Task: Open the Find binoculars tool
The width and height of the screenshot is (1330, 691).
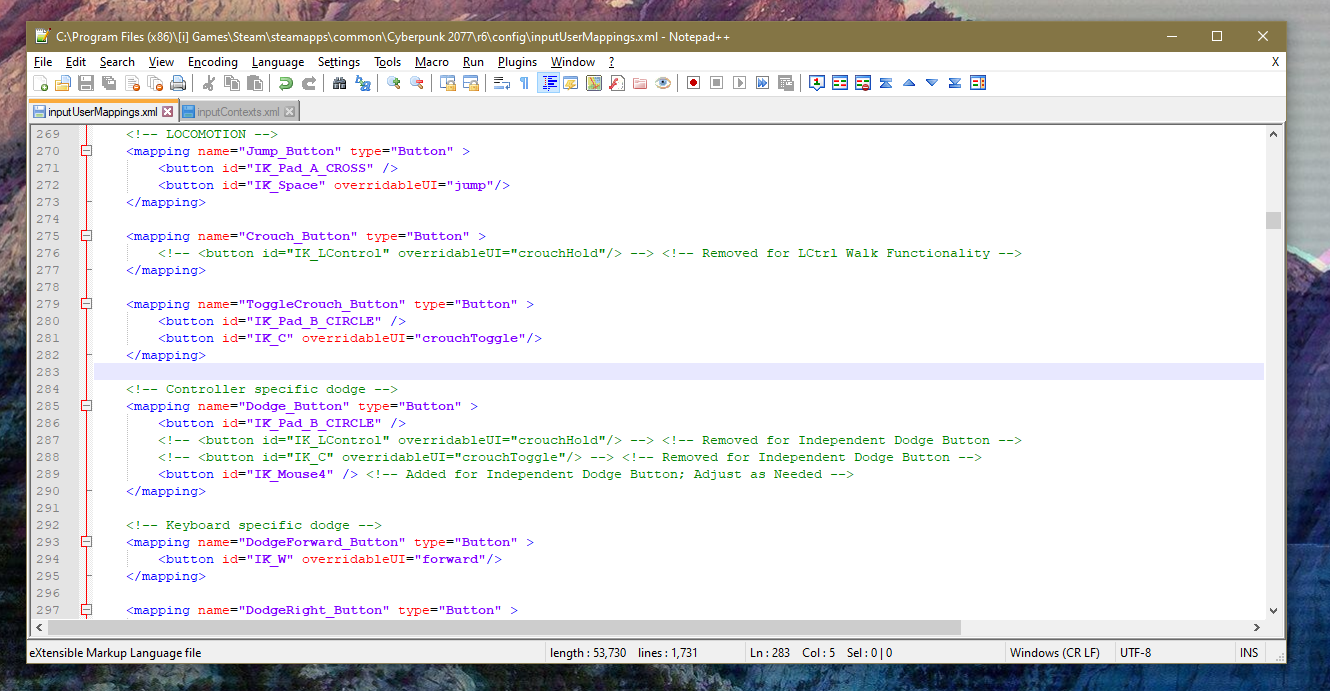Action: 339,83
